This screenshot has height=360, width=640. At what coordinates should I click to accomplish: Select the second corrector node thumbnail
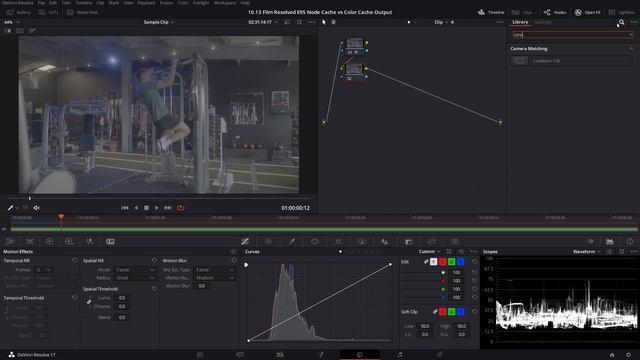pyautogui.click(x=354, y=69)
